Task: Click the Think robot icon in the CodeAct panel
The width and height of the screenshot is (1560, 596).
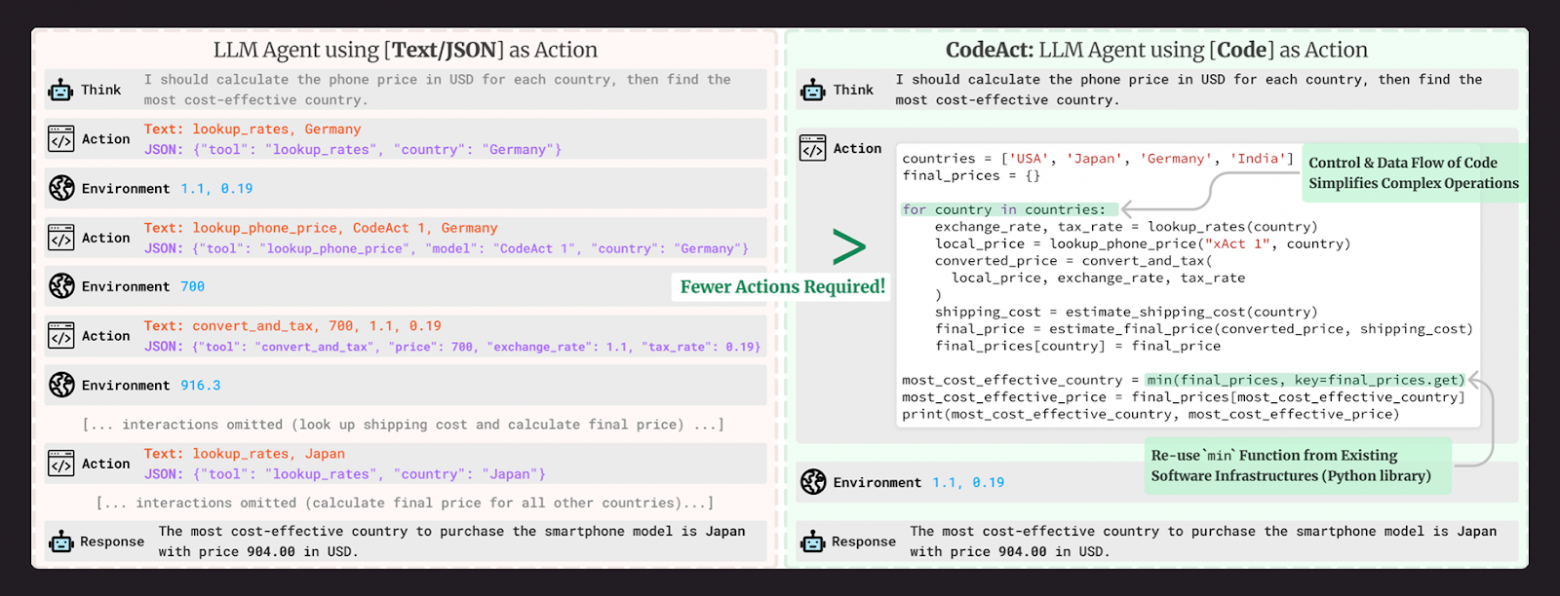Action: (813, 90)
